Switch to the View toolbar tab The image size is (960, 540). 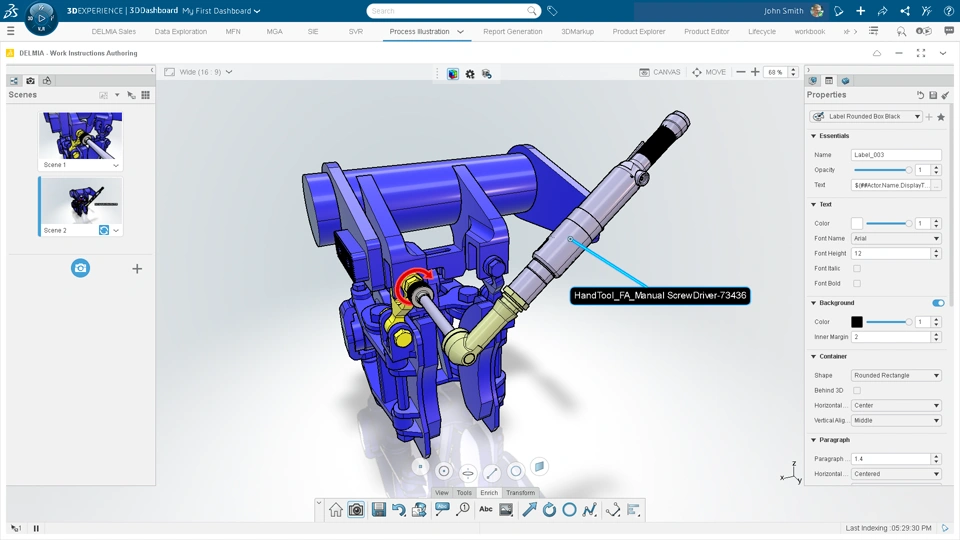point(441,493)
